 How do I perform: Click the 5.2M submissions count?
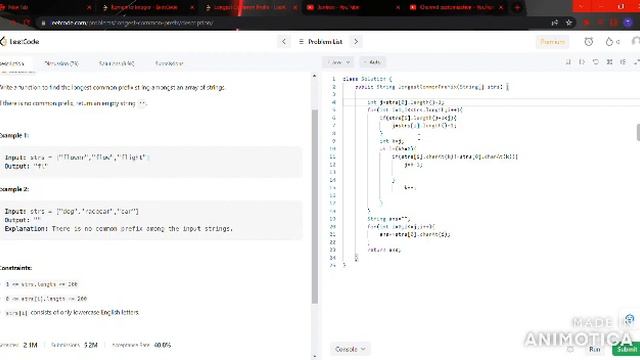91,345
